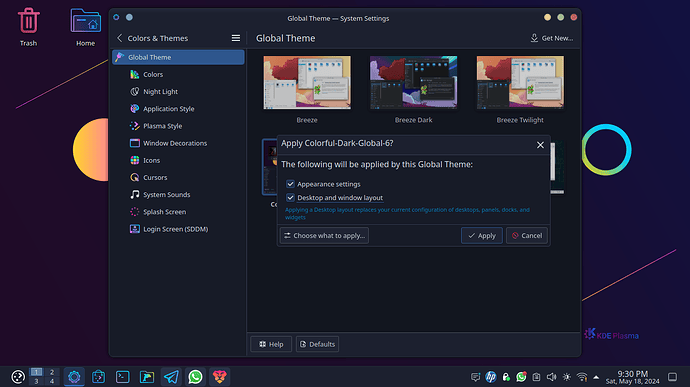Open Dolphin file manager in taskbar
The image size is (690, 387).
coord(147,377)
